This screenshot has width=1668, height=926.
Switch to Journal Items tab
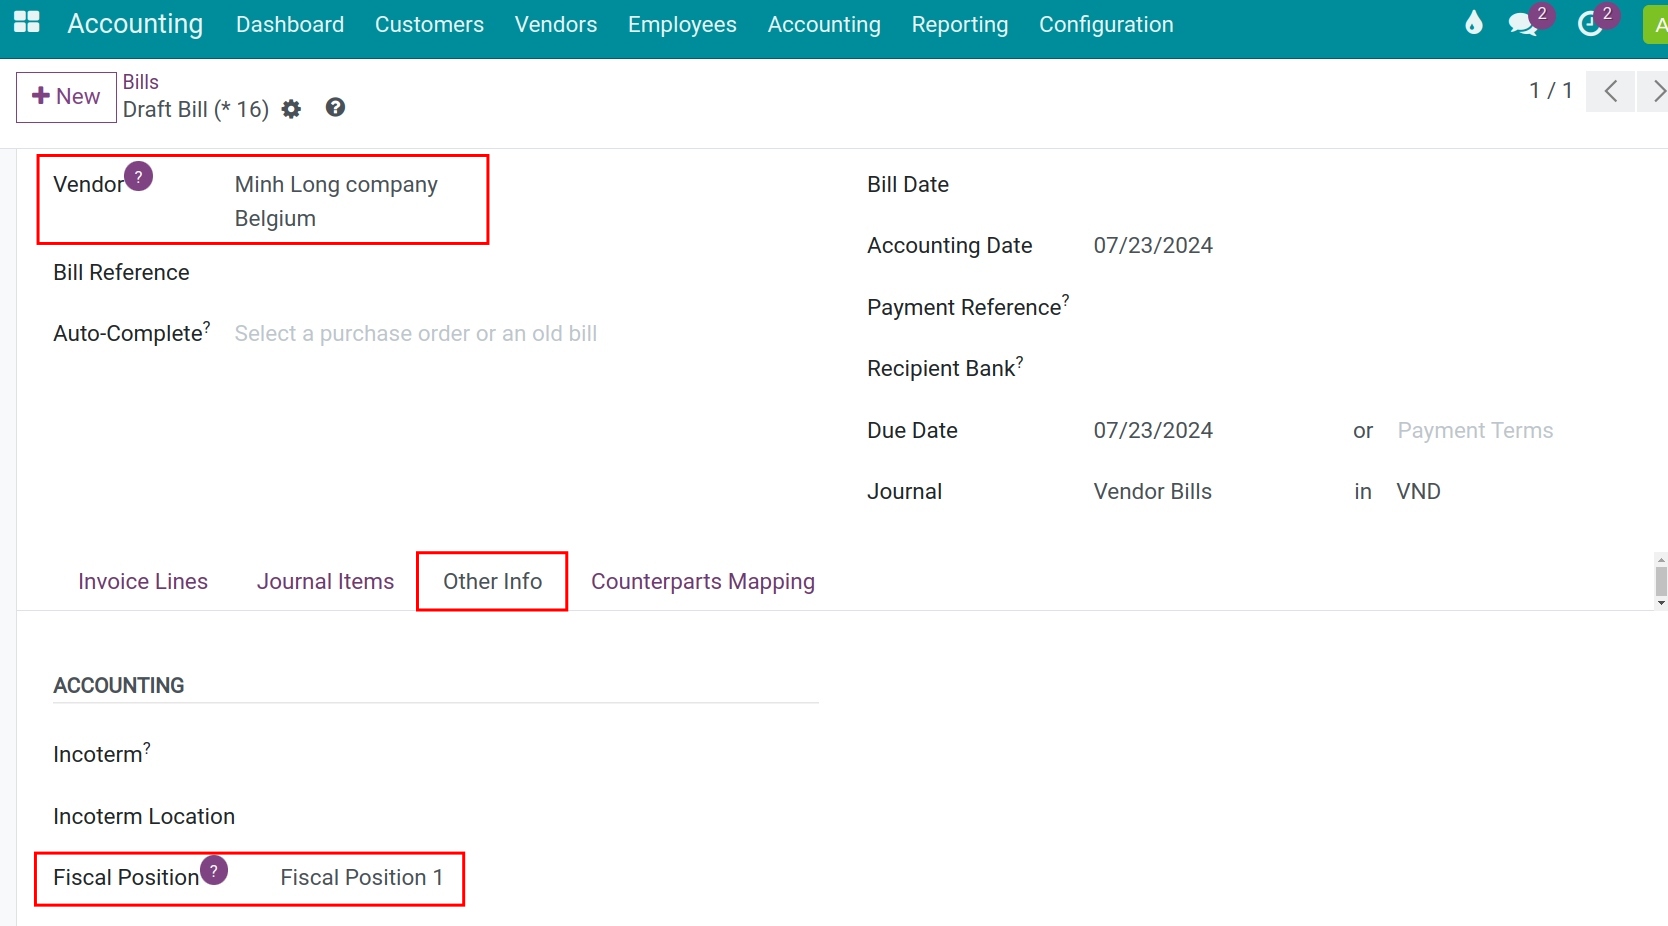point(325,581)
